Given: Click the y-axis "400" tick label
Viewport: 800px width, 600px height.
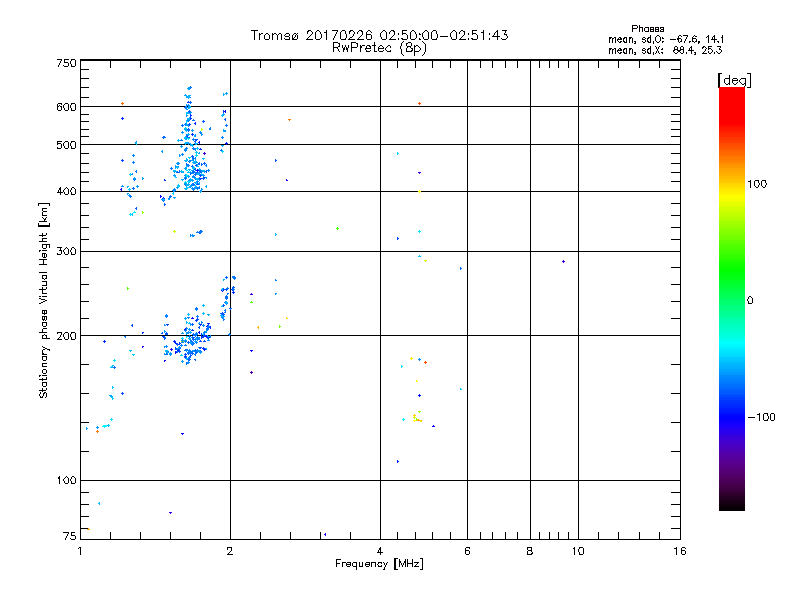Looking at the screenshot, I should point(66,191).
